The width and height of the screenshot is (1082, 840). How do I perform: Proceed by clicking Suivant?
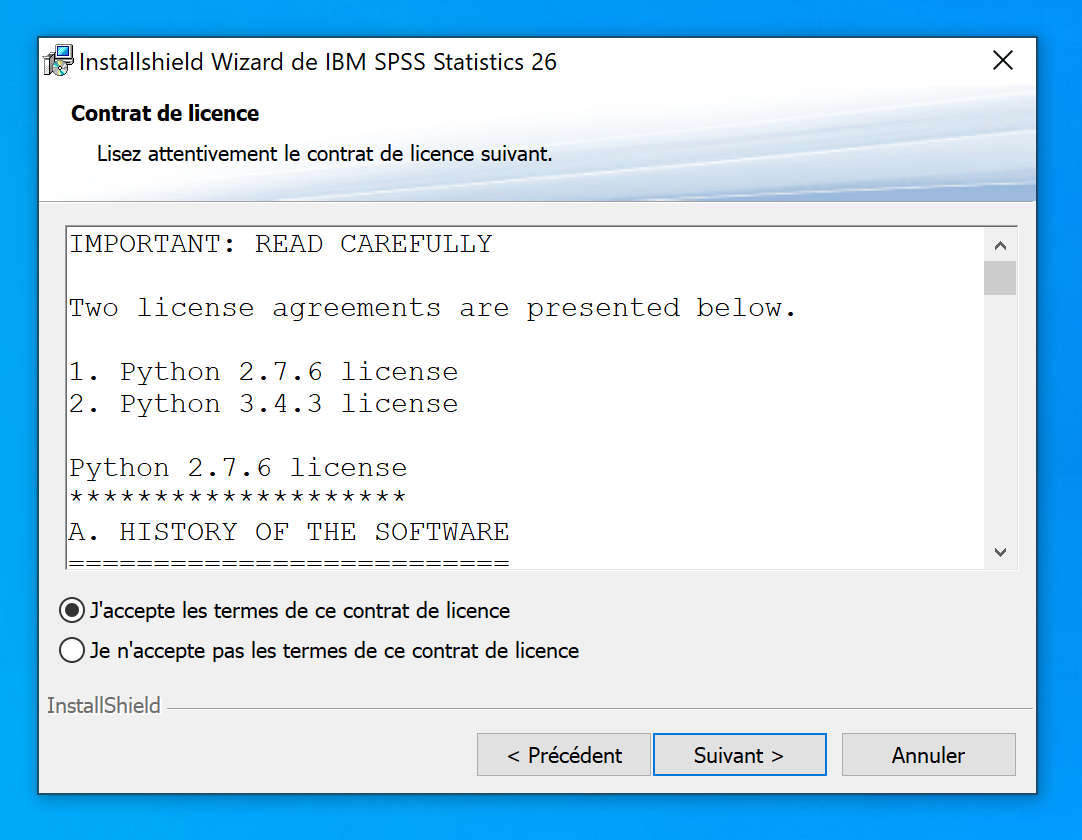tap(739, 755)
